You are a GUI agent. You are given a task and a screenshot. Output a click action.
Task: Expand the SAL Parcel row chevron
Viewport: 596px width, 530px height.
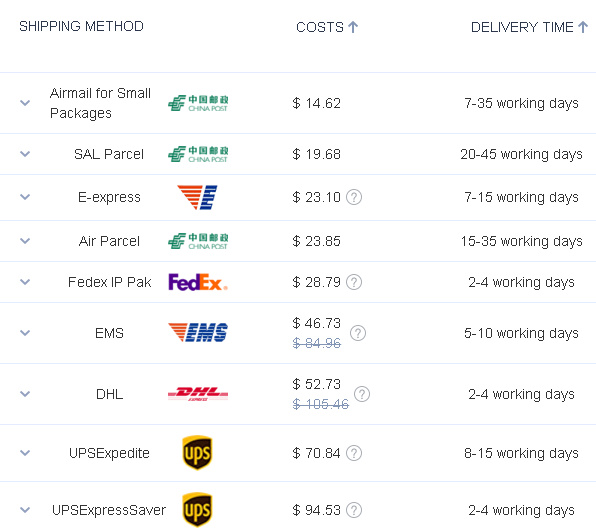point(25,154)
